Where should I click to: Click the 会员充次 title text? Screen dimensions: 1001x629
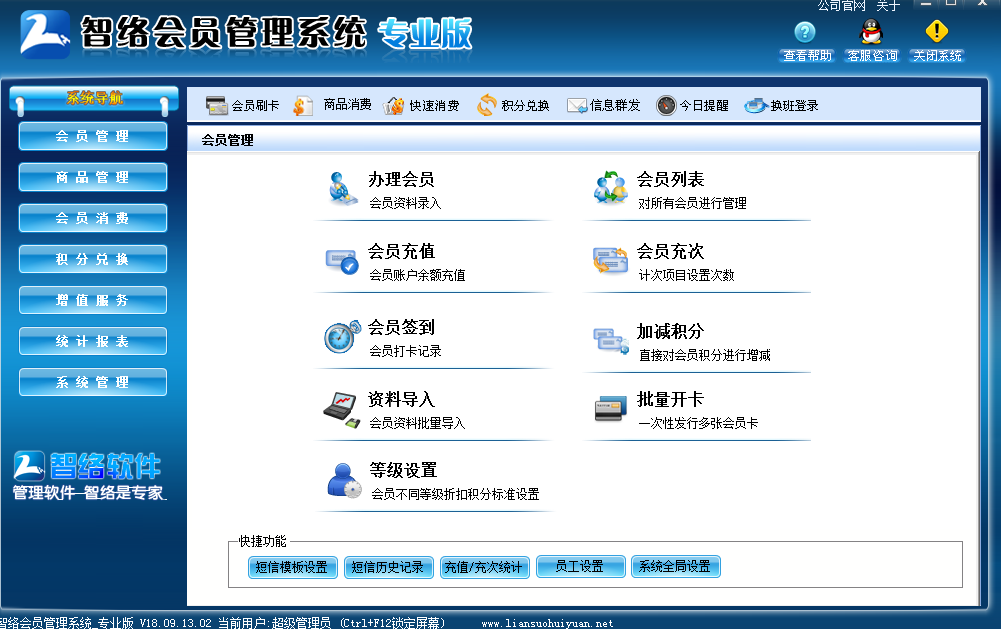click(x=670, y=252)
